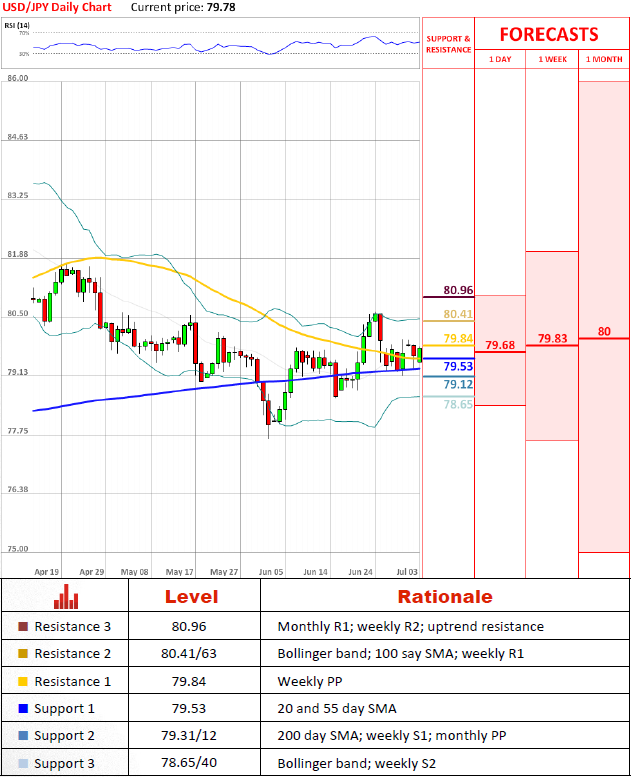Click the Apr 29 date axis label
This screenshot has width=631, height=777.
[92, 571]
